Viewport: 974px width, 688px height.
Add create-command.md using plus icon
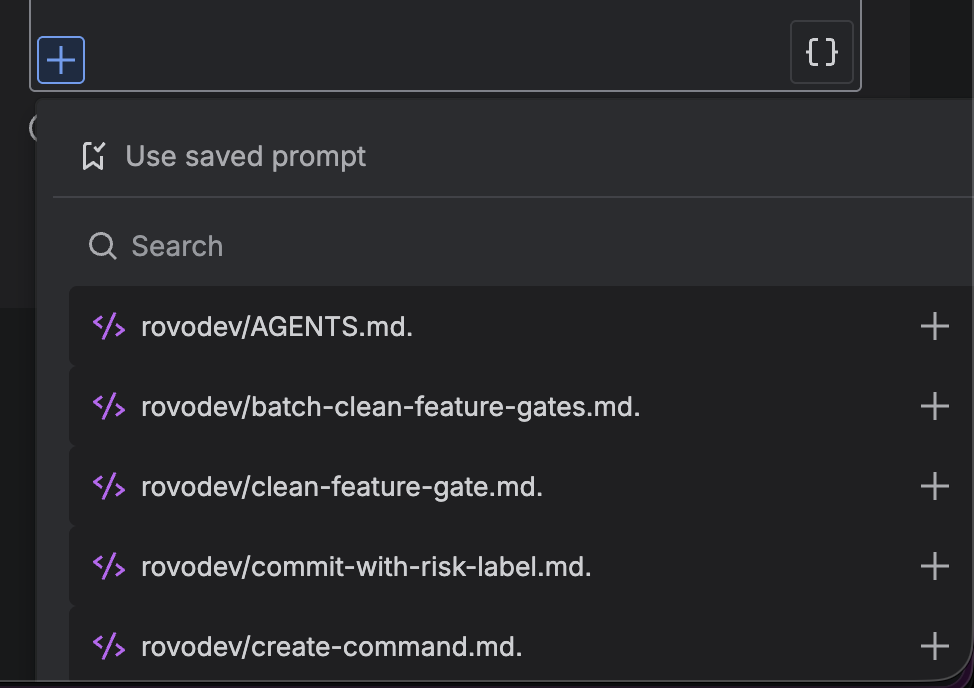click(x=934, y=646)
